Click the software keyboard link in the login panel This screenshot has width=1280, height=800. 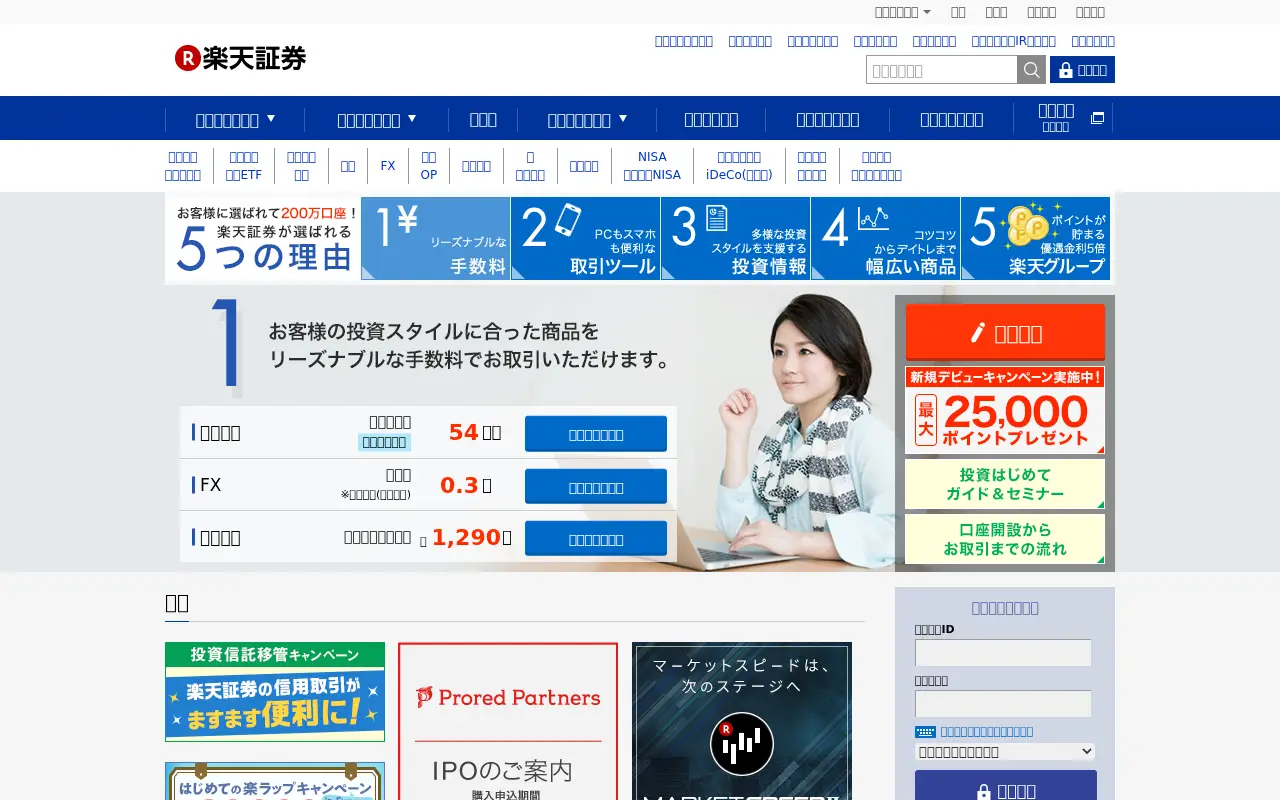pos(986,732)
